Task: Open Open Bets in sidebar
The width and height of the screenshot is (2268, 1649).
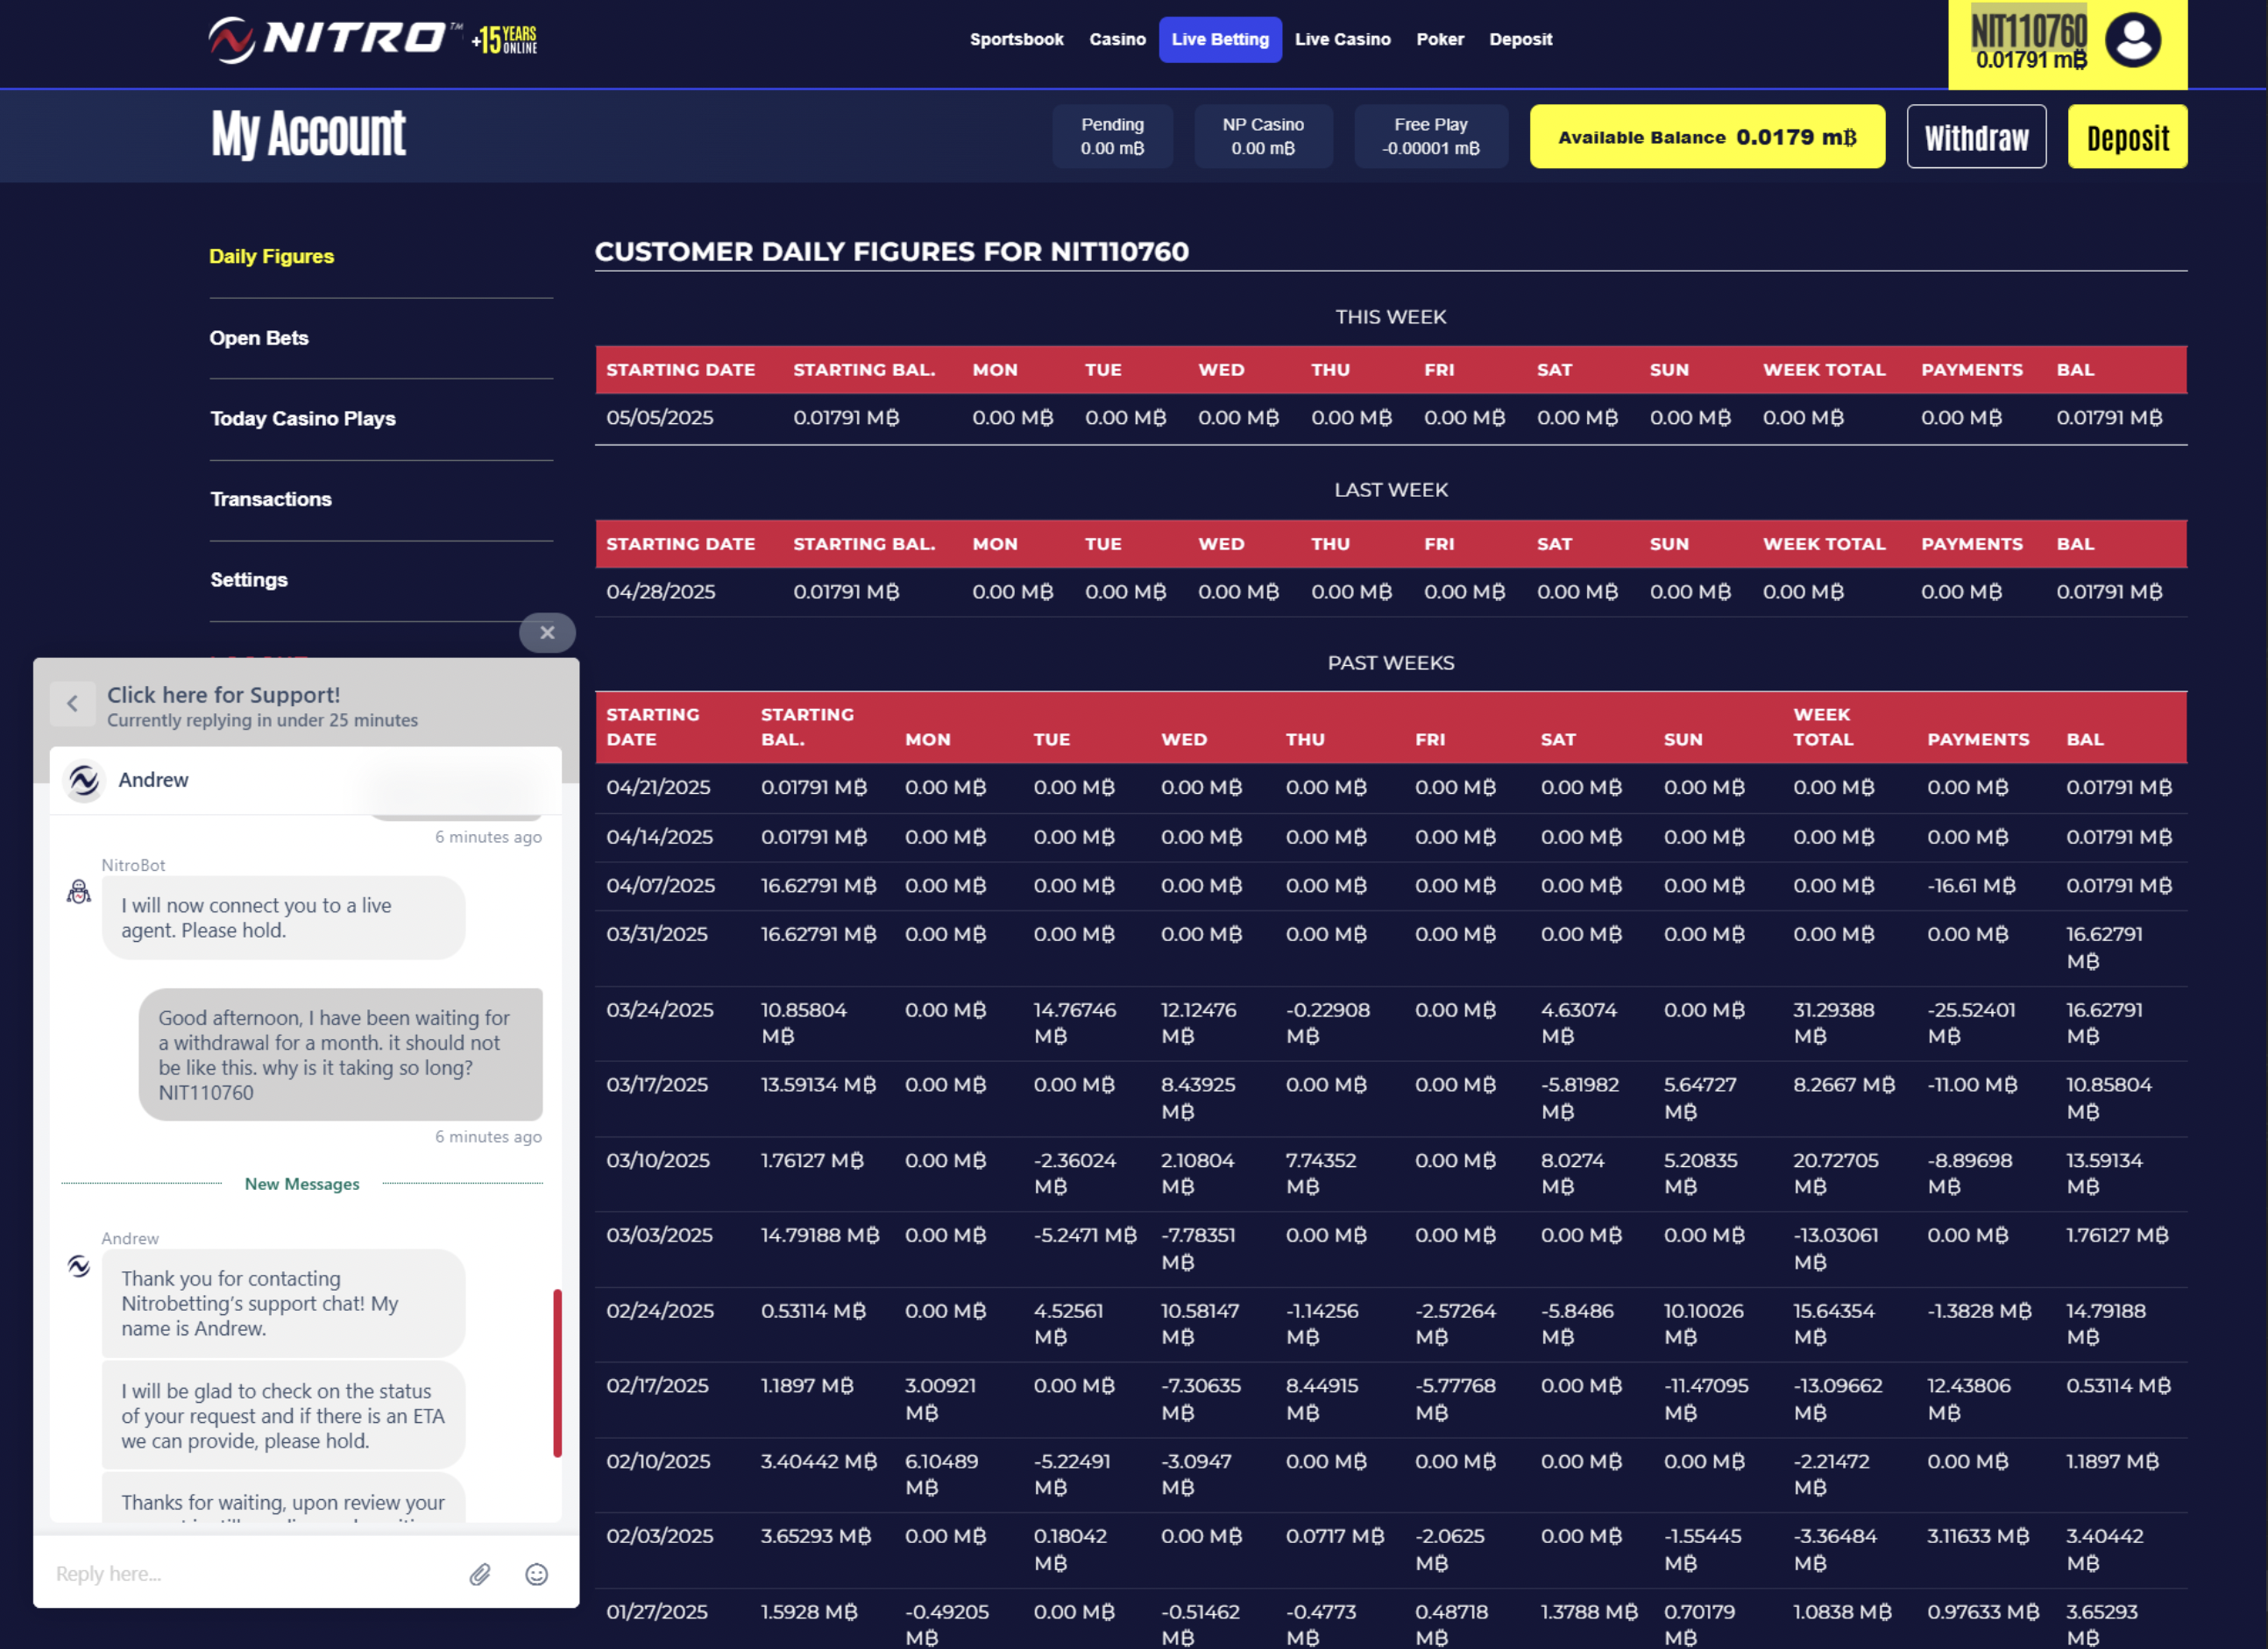Action: click(259, 338)
